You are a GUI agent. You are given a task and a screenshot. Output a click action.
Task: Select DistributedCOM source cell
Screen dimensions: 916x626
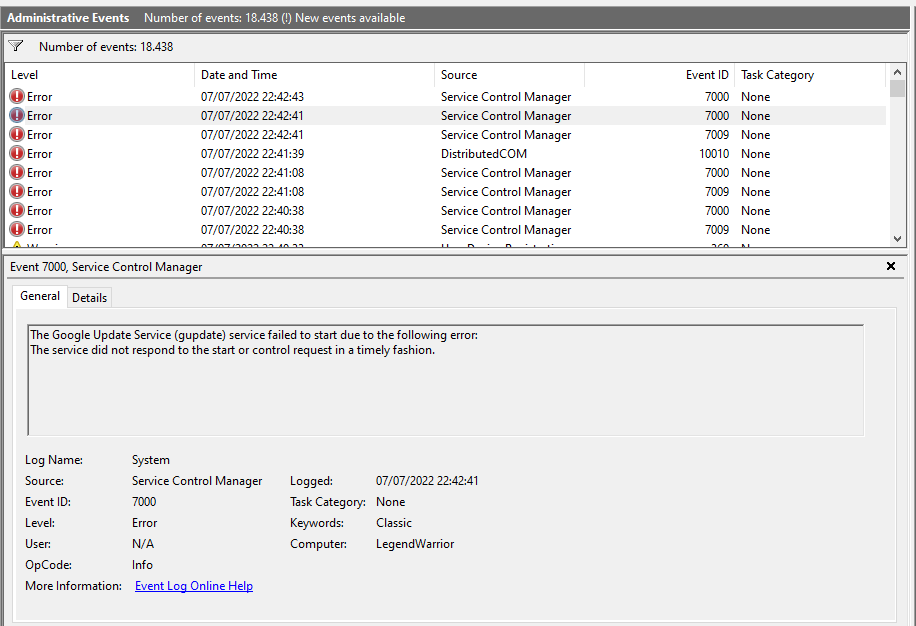click(484, 154)
